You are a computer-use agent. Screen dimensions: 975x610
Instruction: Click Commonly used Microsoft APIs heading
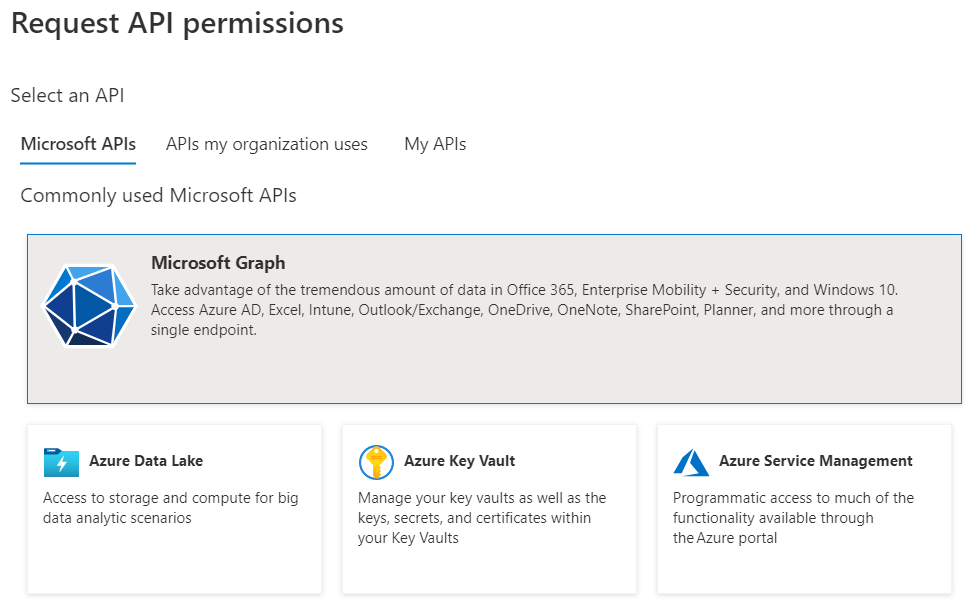pyautogui.click(x=158, y=195)
